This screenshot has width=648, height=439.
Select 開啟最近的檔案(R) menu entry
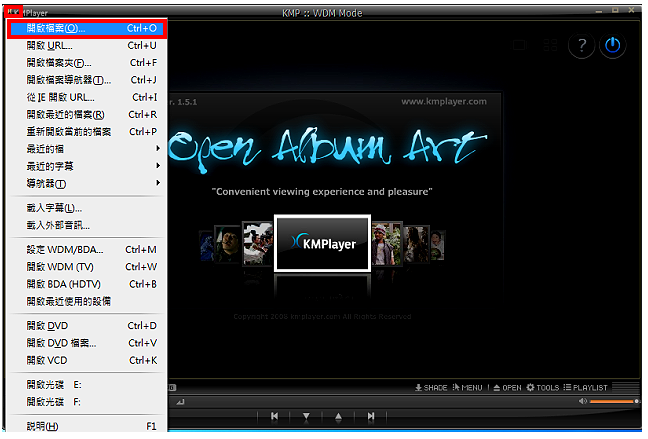tap(87, 115)
